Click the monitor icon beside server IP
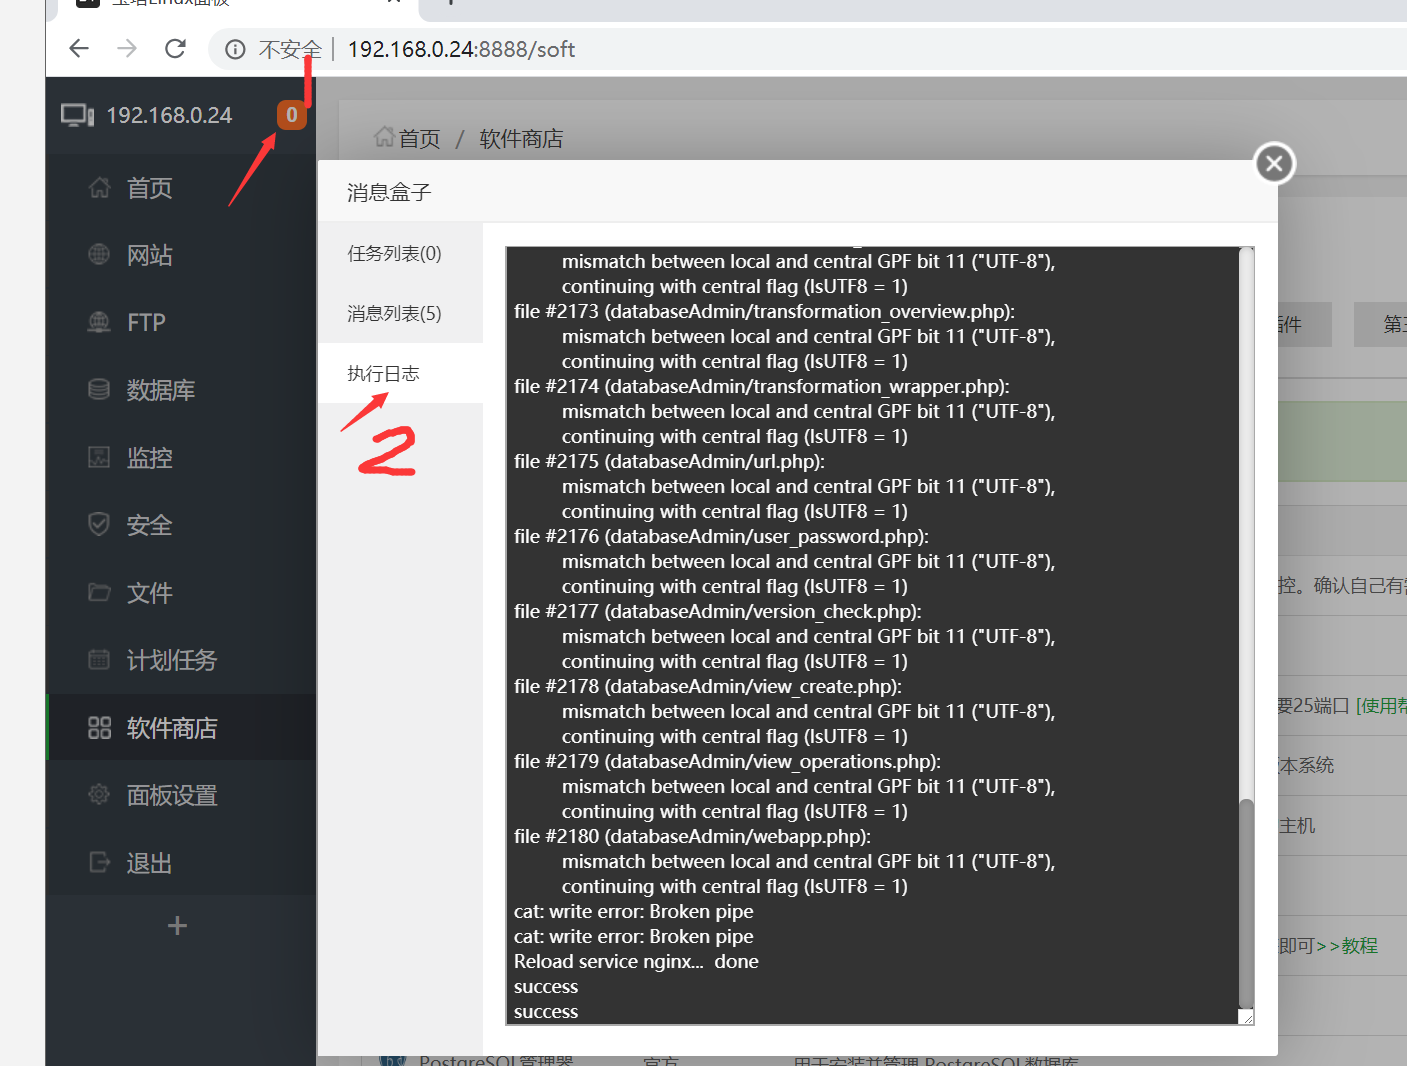1407x1066 pixels. pos(77,116)
